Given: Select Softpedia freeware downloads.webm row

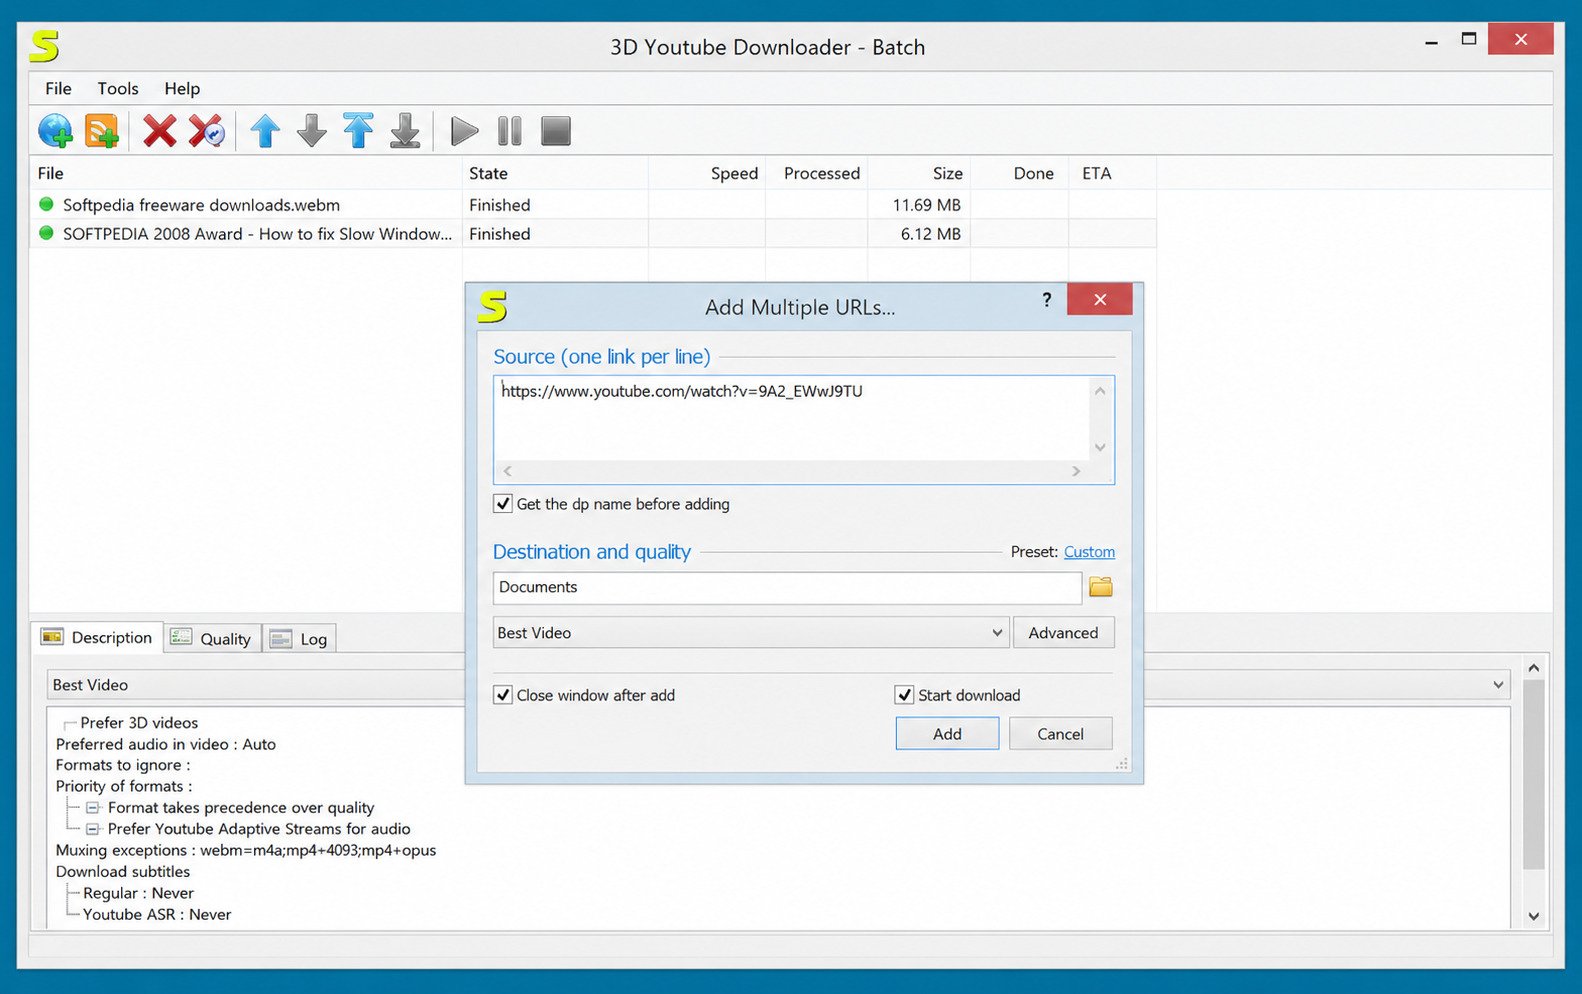Looking at the screenshot, I should pyautogui.click(x=593, y=204).
